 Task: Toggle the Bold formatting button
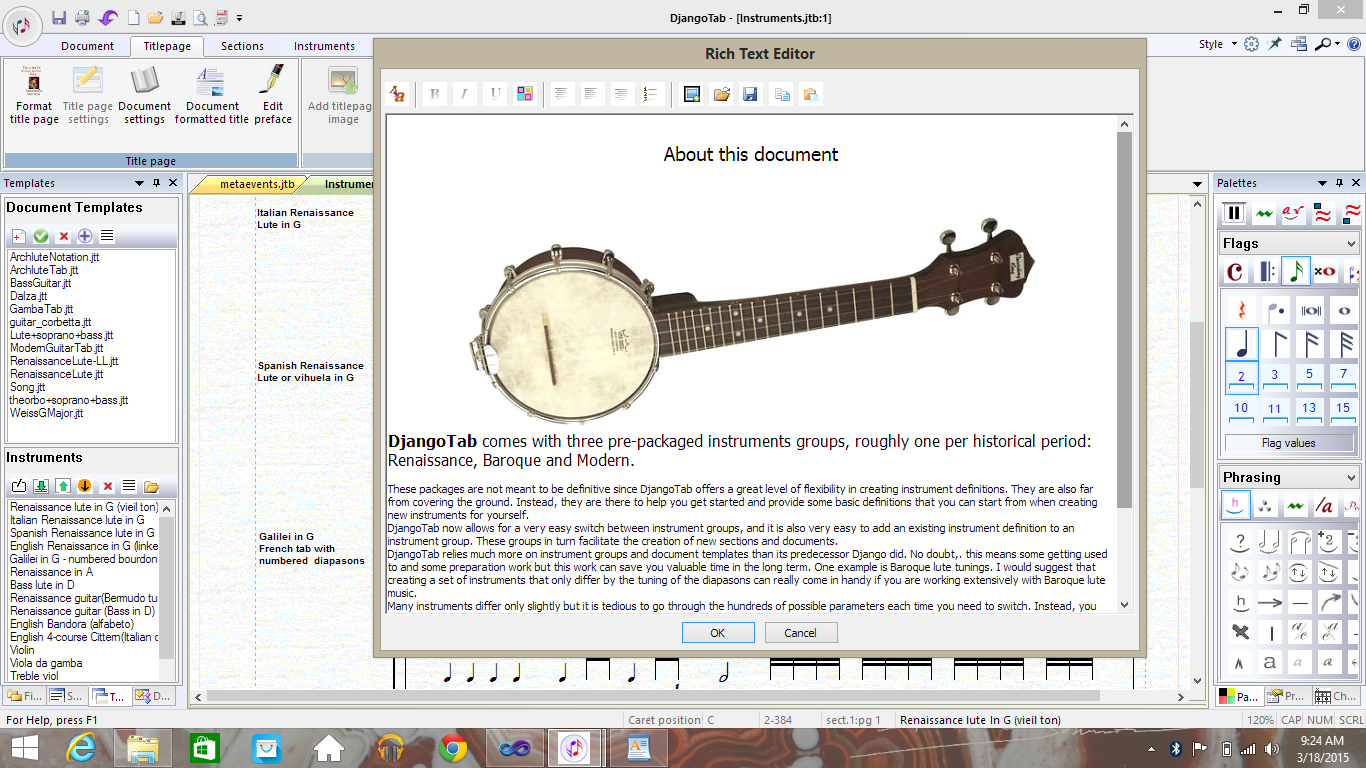pyautogui.click(x=434, y=94)
